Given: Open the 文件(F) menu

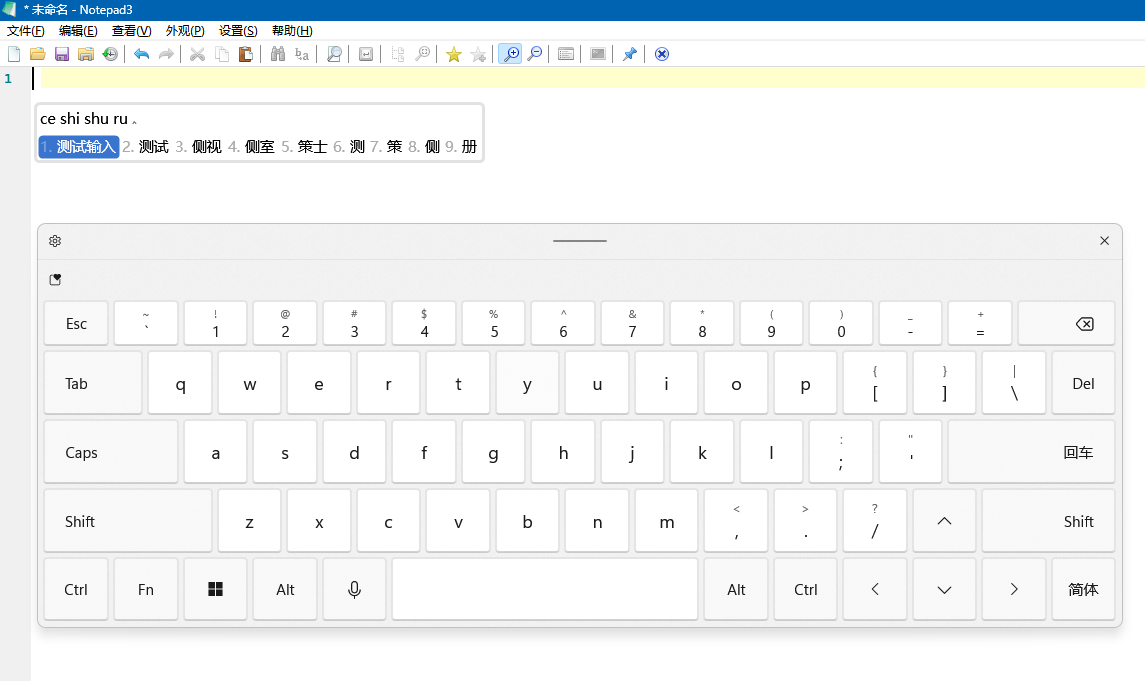Looking at the screenshot, I should (26, 31).
